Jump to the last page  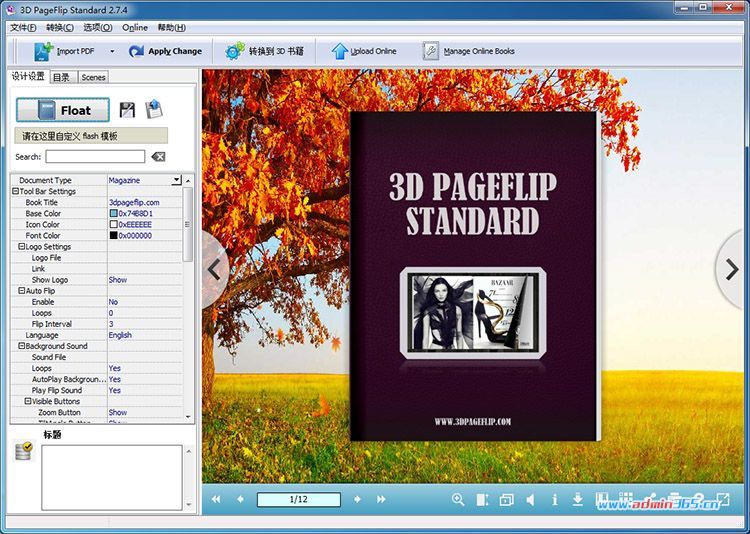[381, 499]
